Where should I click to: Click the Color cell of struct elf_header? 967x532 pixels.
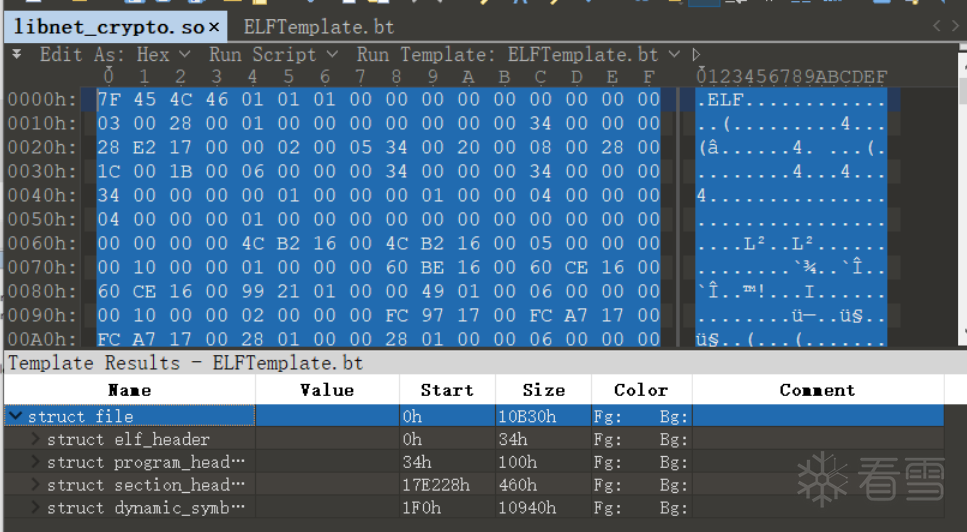coord(640,439)
